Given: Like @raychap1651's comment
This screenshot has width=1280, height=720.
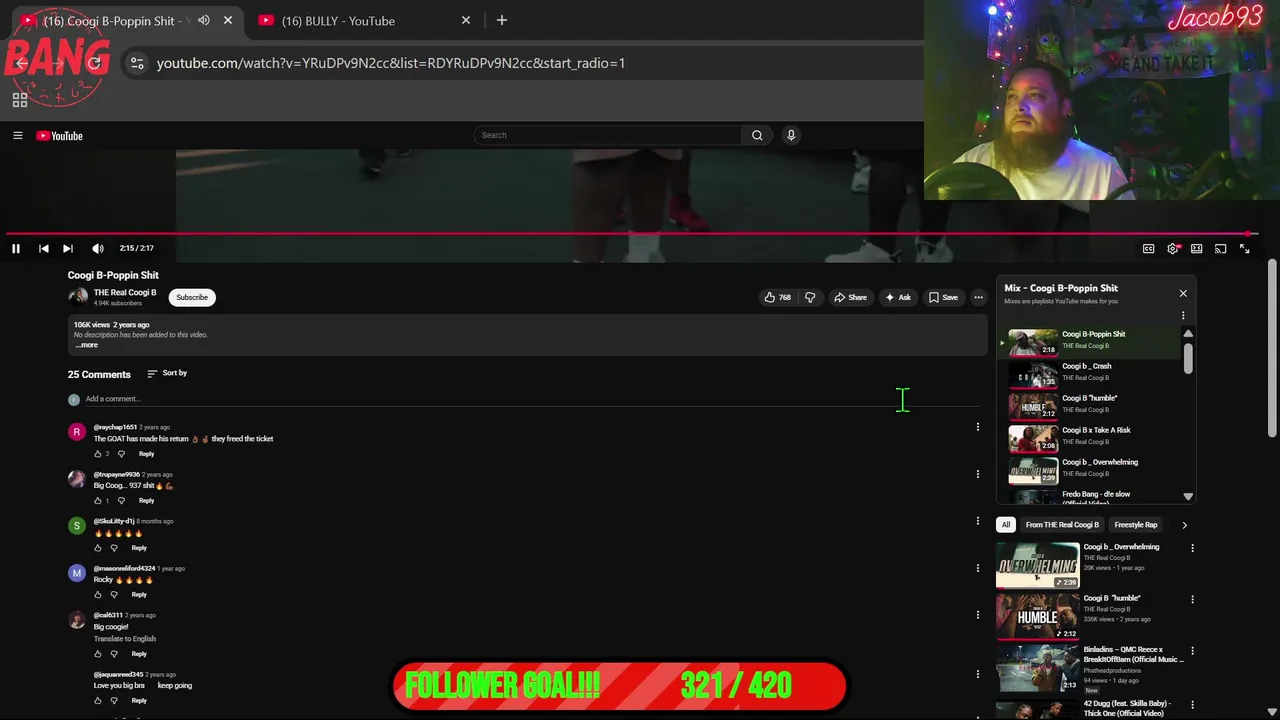Looking at the screenshot, I should pos(98,454).
